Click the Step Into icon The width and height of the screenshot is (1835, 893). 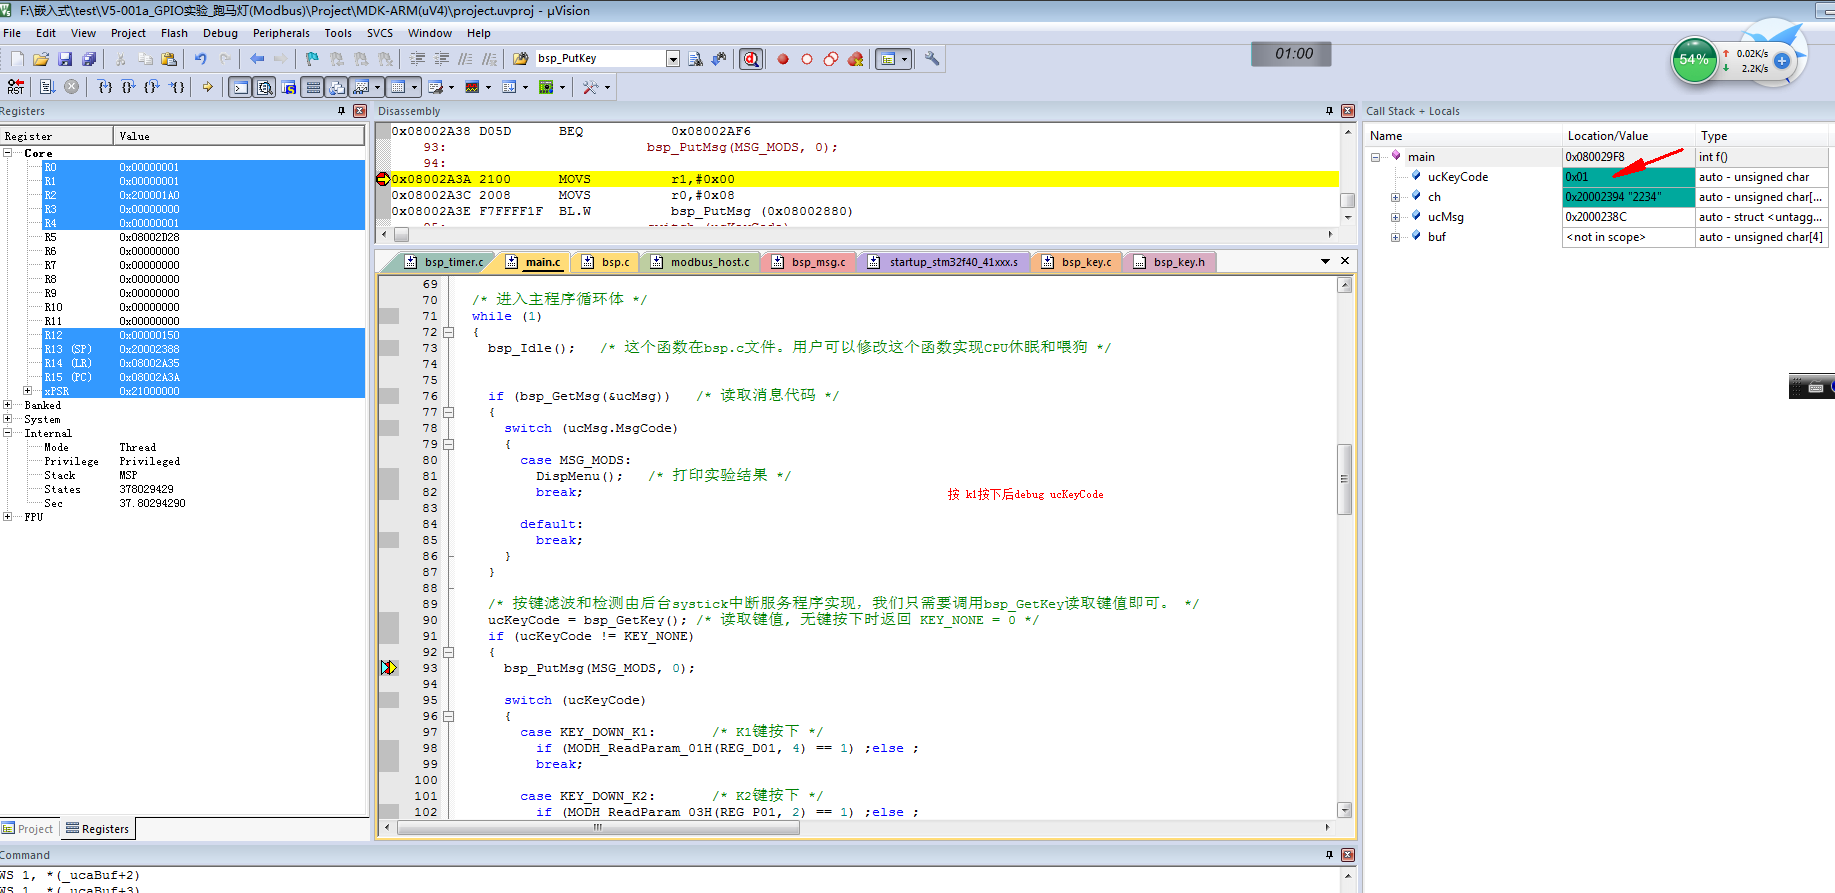105,87
